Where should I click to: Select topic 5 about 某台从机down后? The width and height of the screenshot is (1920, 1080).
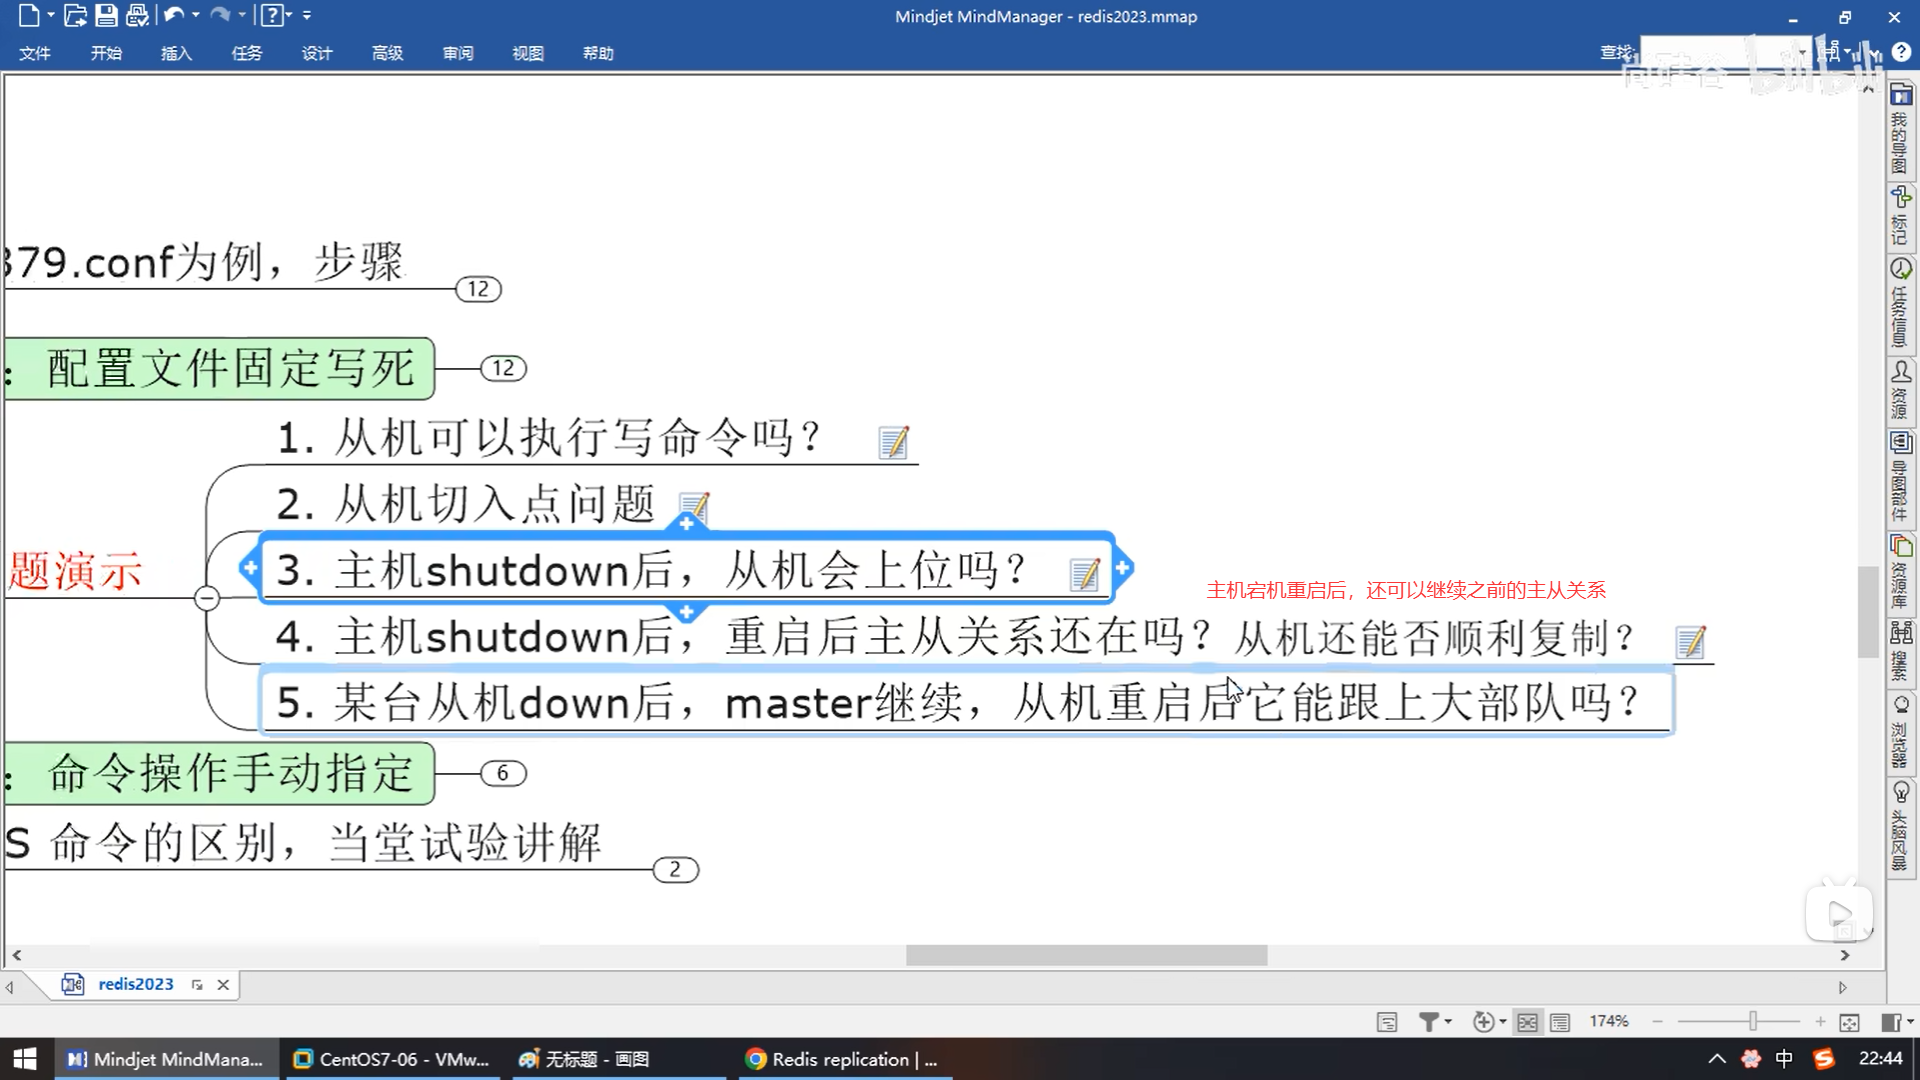[960, 702]
